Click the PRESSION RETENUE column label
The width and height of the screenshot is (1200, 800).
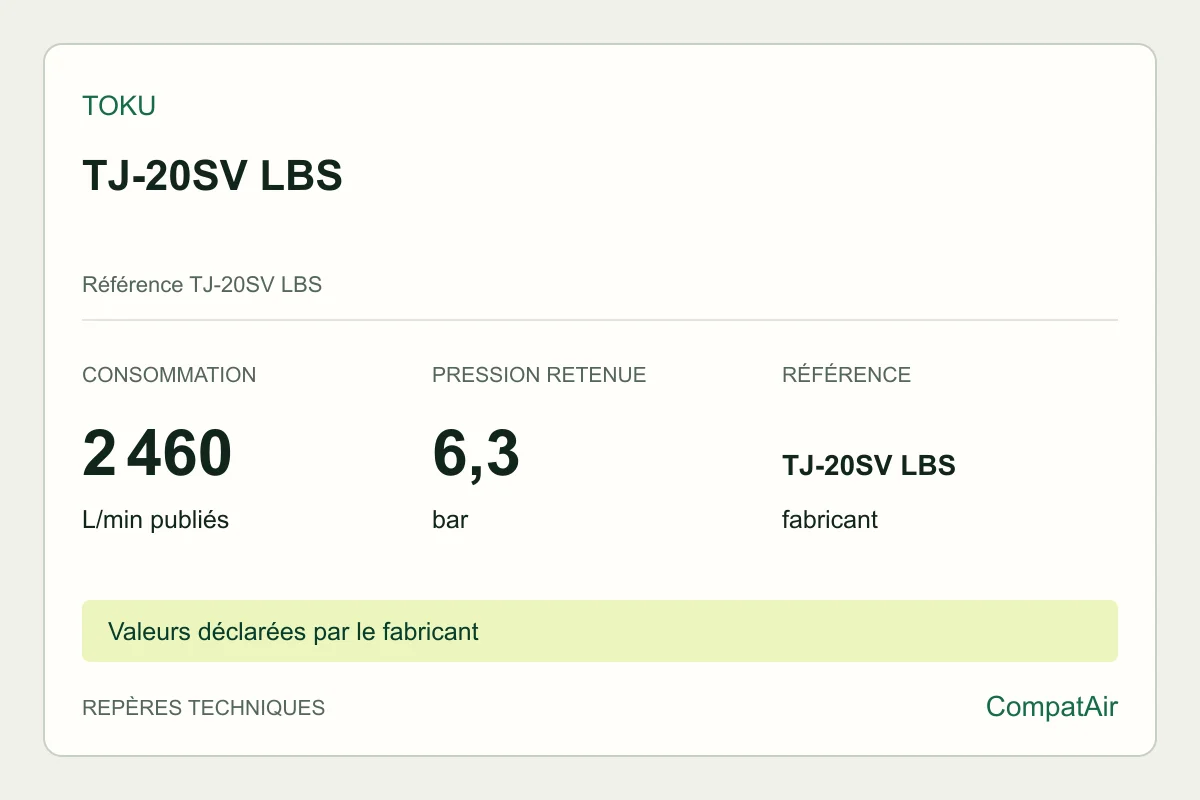539,375
